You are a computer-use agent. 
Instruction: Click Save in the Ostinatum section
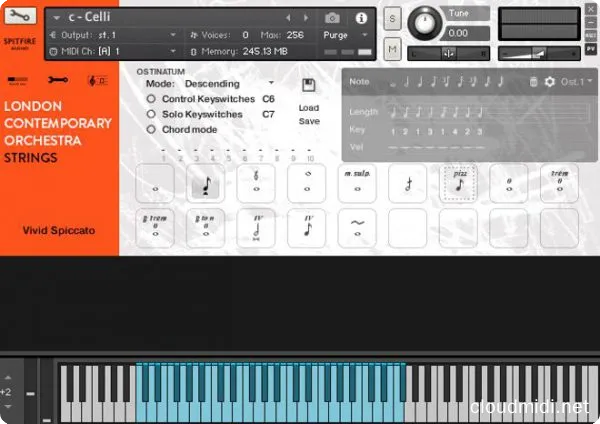pyautogui.click(x=308, y=121)
